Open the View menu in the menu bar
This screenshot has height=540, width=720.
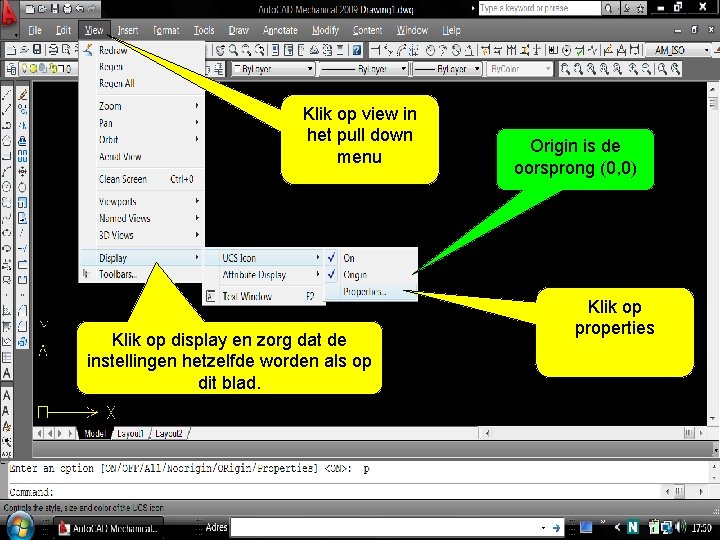(x=94, y=30)
